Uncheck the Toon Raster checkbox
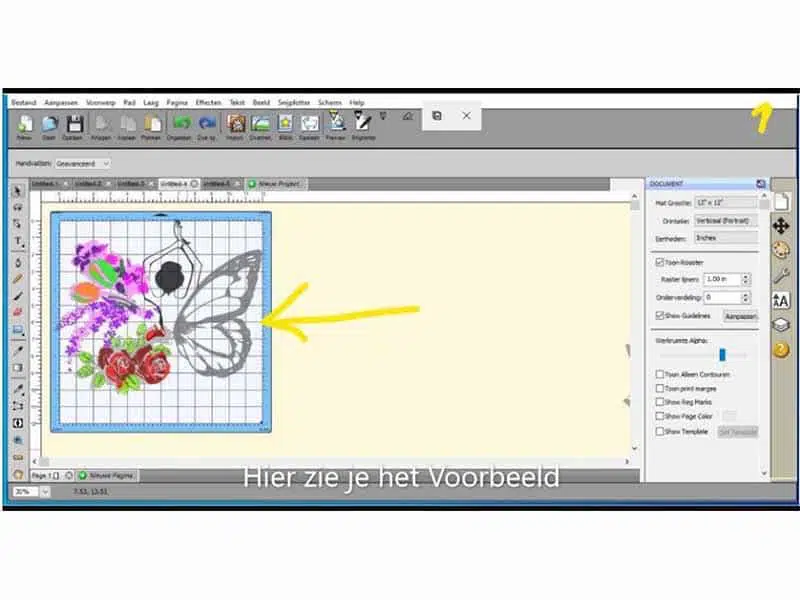Screen dimensions: 800x600 pyautogui.click(x=660, y=262)
